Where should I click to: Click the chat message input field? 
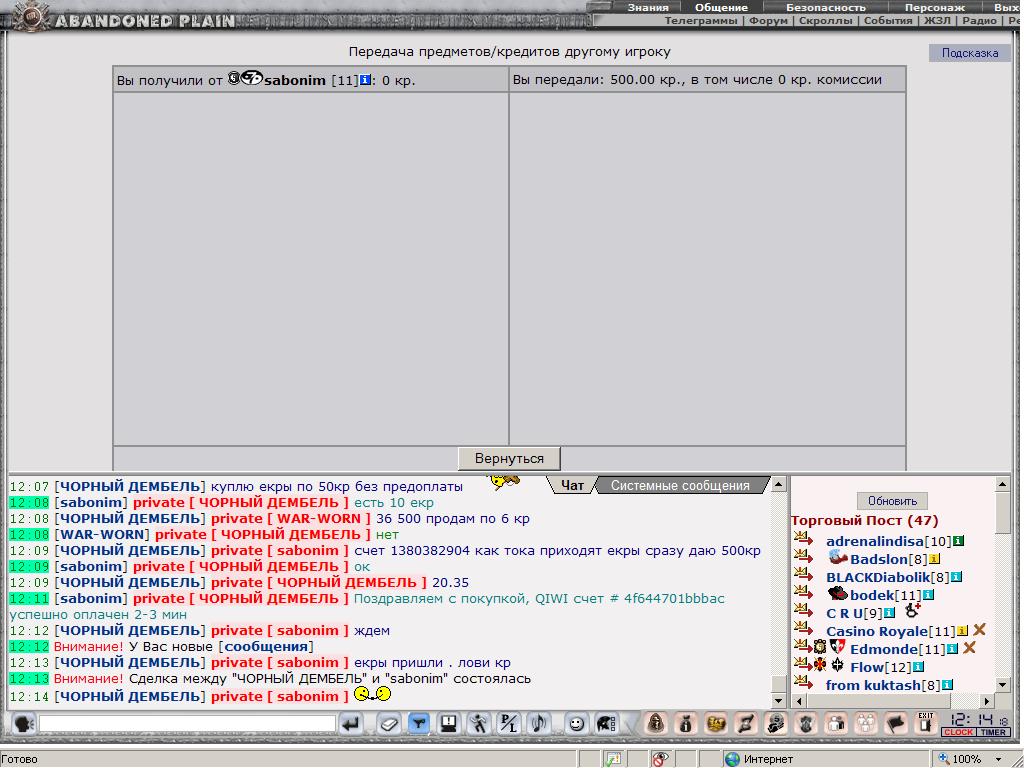(187, 724)
